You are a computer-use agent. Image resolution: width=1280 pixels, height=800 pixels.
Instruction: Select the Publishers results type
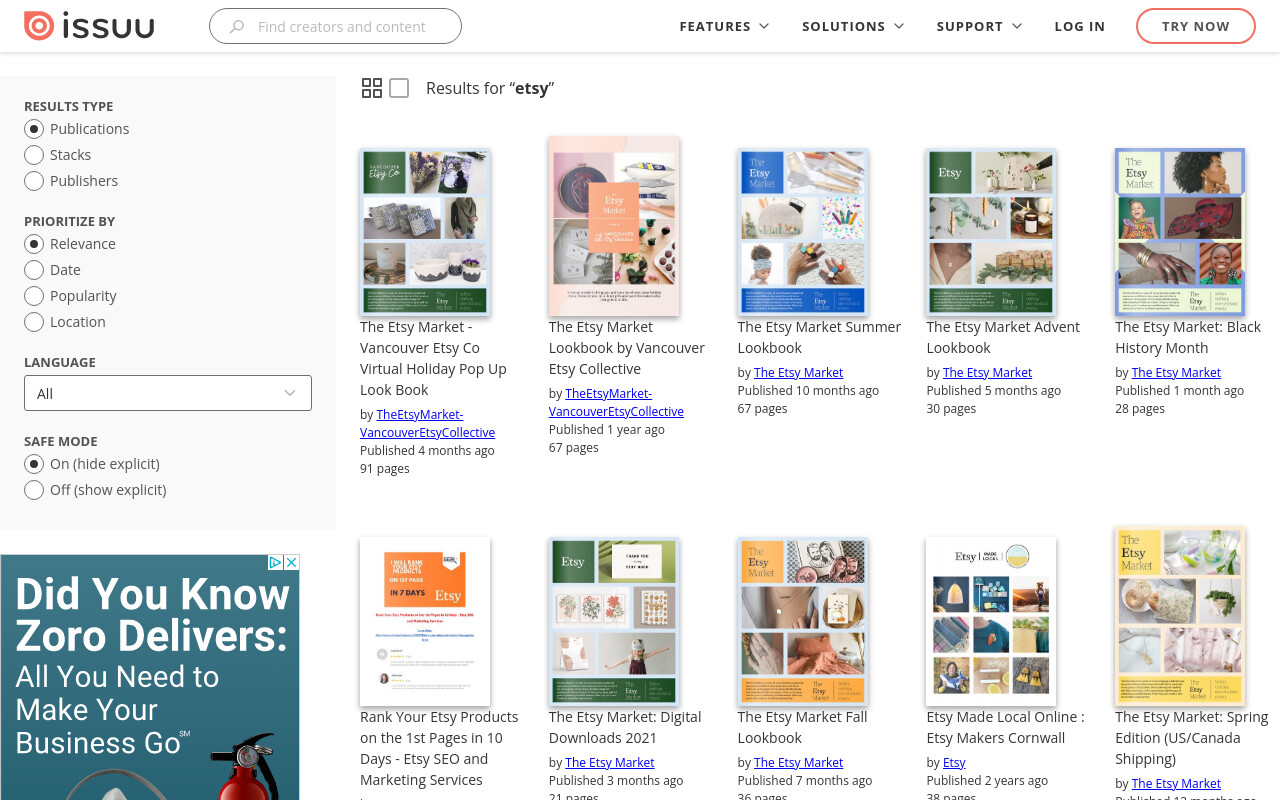pos(34,181)
